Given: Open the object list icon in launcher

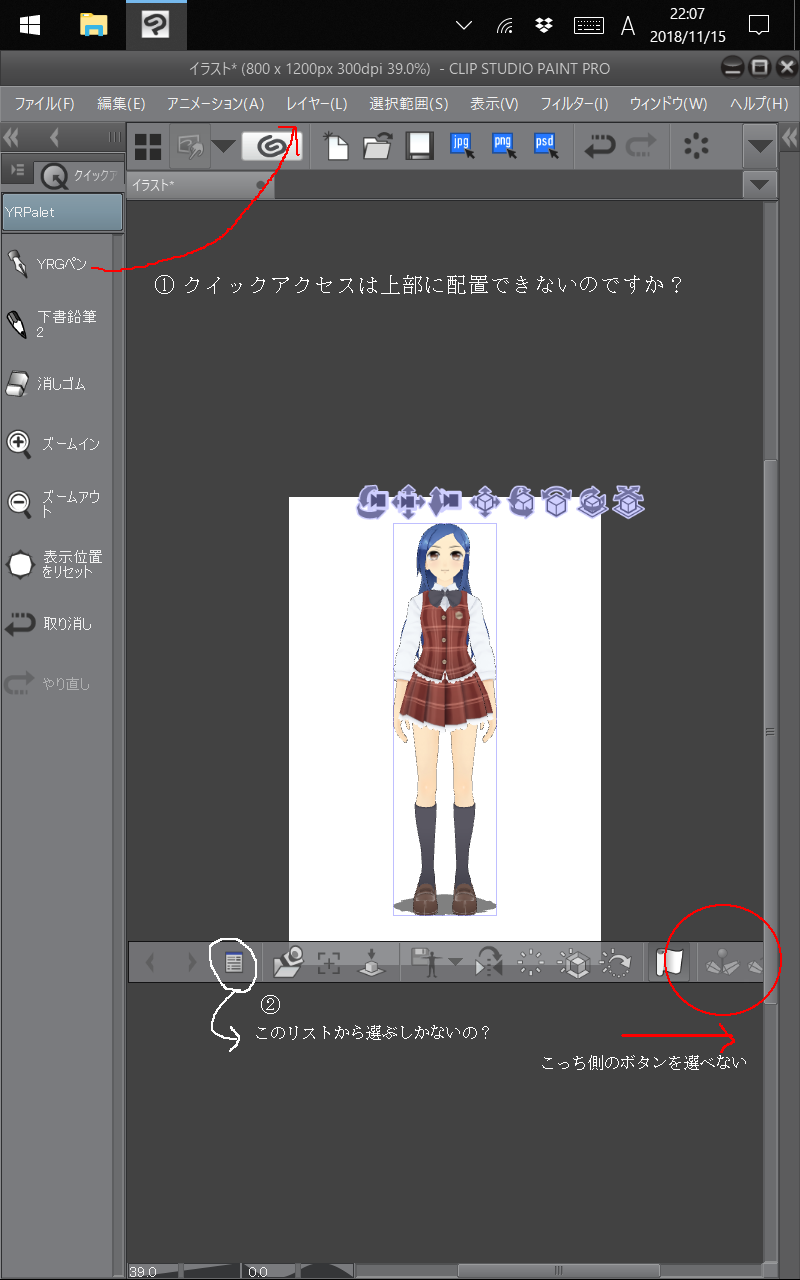Looking at the screenshot, I should click(234, 963).
